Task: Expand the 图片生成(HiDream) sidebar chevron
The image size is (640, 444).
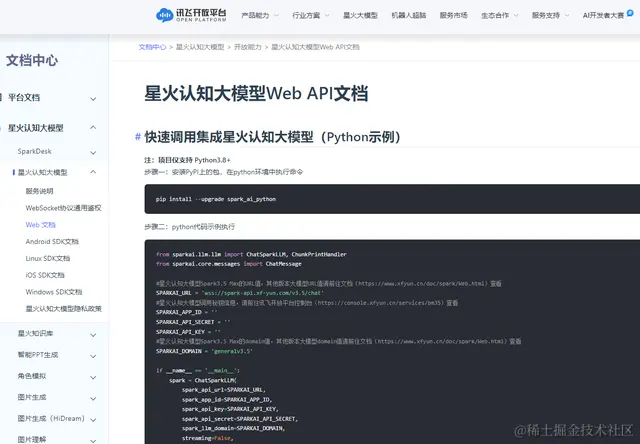Action: pyautogui.click(x=93, y=420)
